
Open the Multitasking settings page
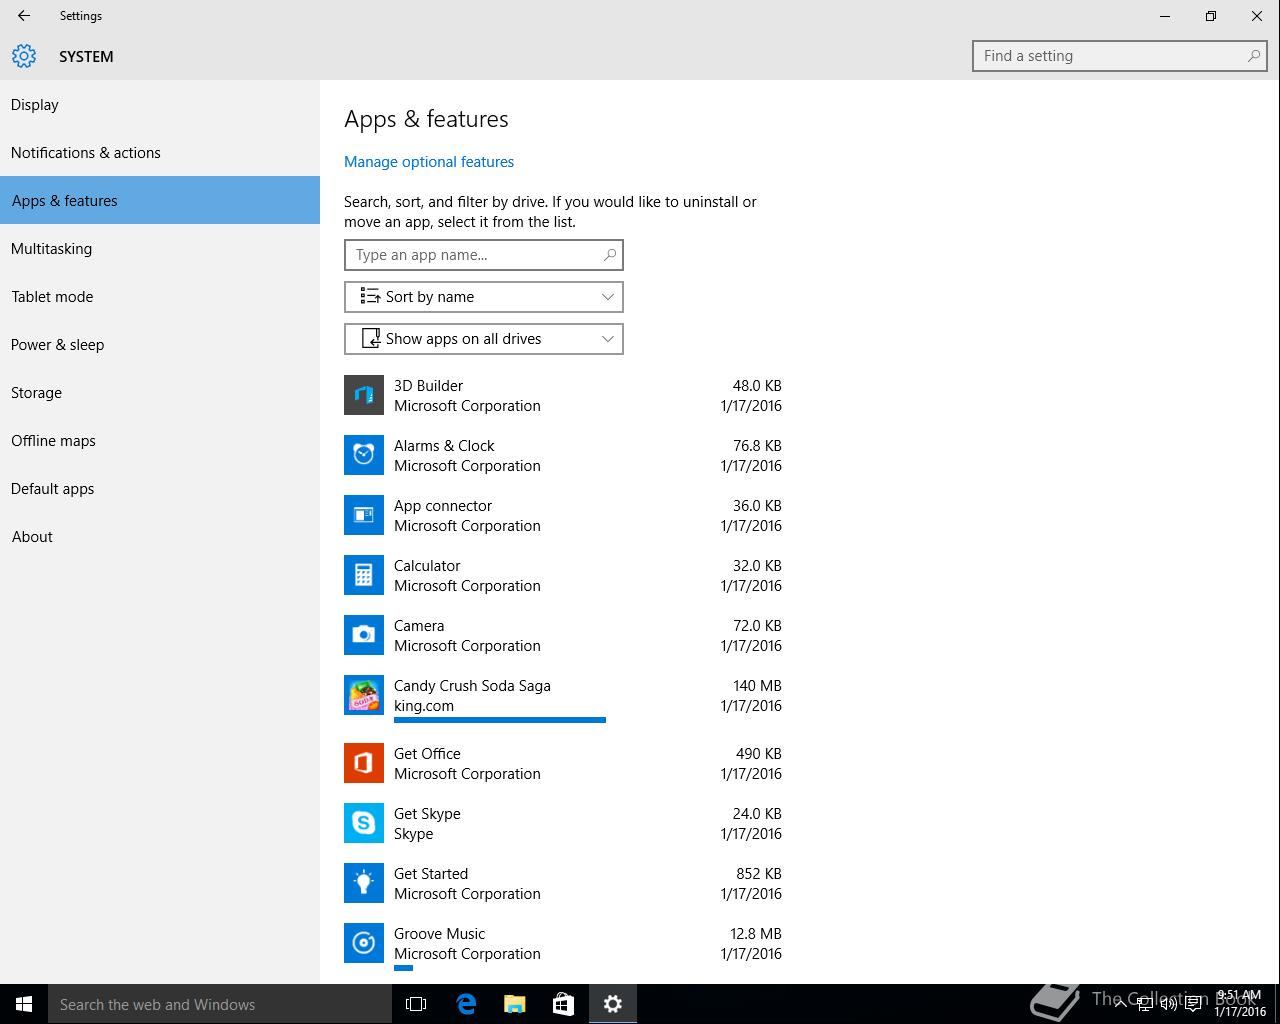pos(160,248)
